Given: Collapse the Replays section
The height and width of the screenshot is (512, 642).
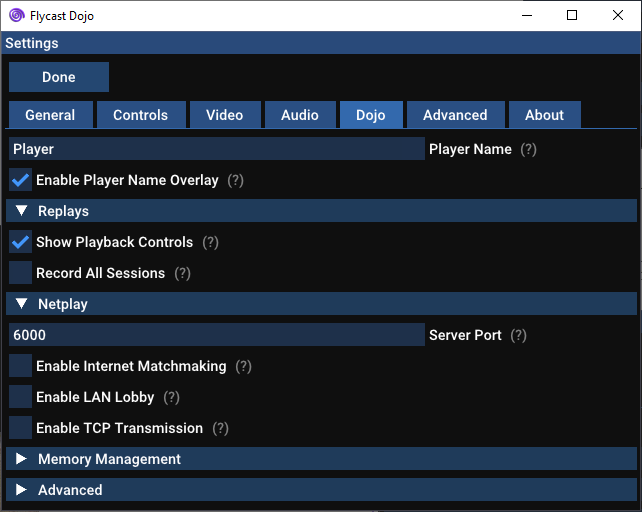Looking at the screenshot, I should pyautogui.click(x=321, y=211).
